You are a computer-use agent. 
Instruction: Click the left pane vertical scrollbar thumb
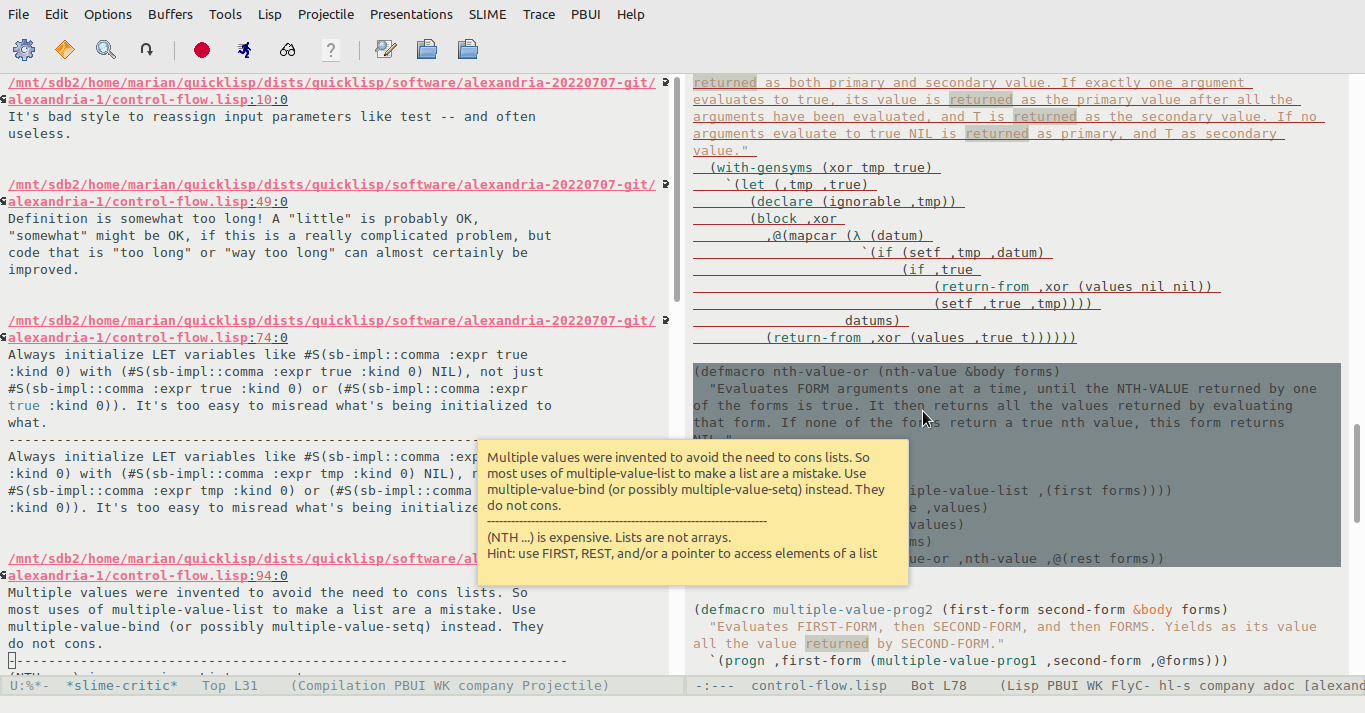click(x=677, y=188)
